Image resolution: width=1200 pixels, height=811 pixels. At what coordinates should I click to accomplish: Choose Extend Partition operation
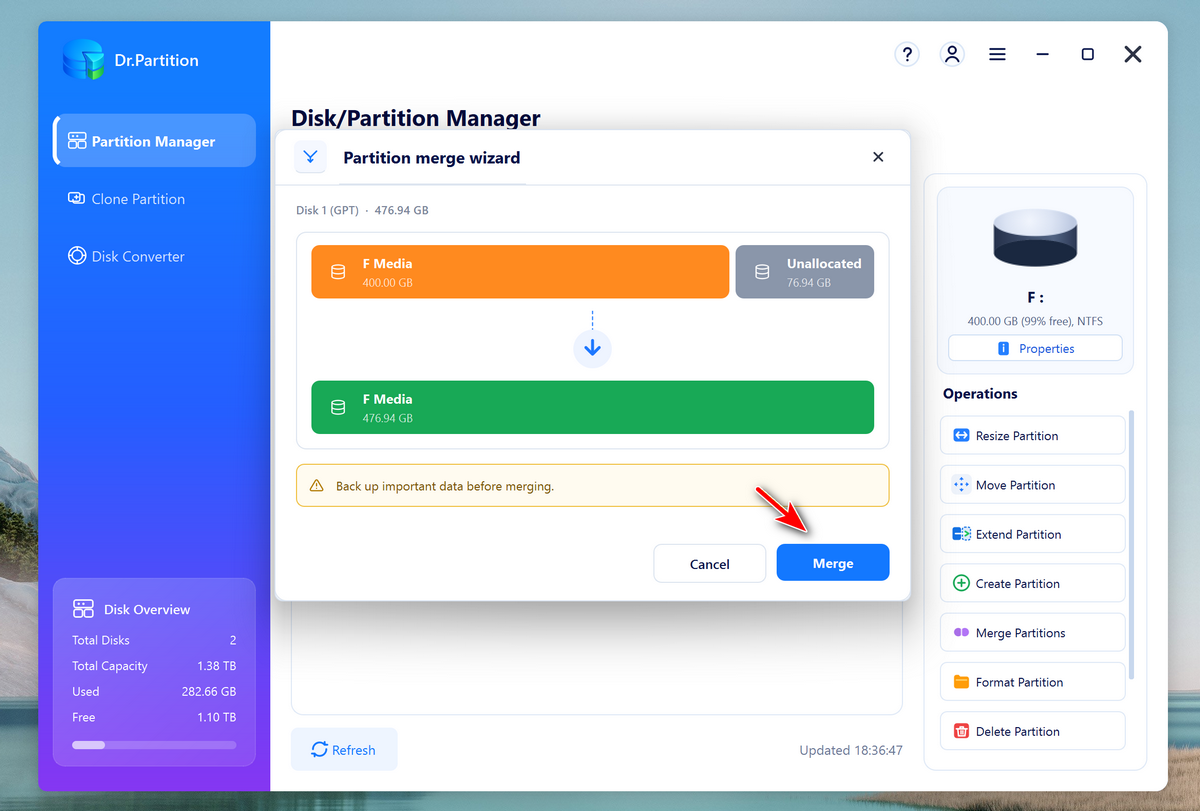pos(1033,534)
